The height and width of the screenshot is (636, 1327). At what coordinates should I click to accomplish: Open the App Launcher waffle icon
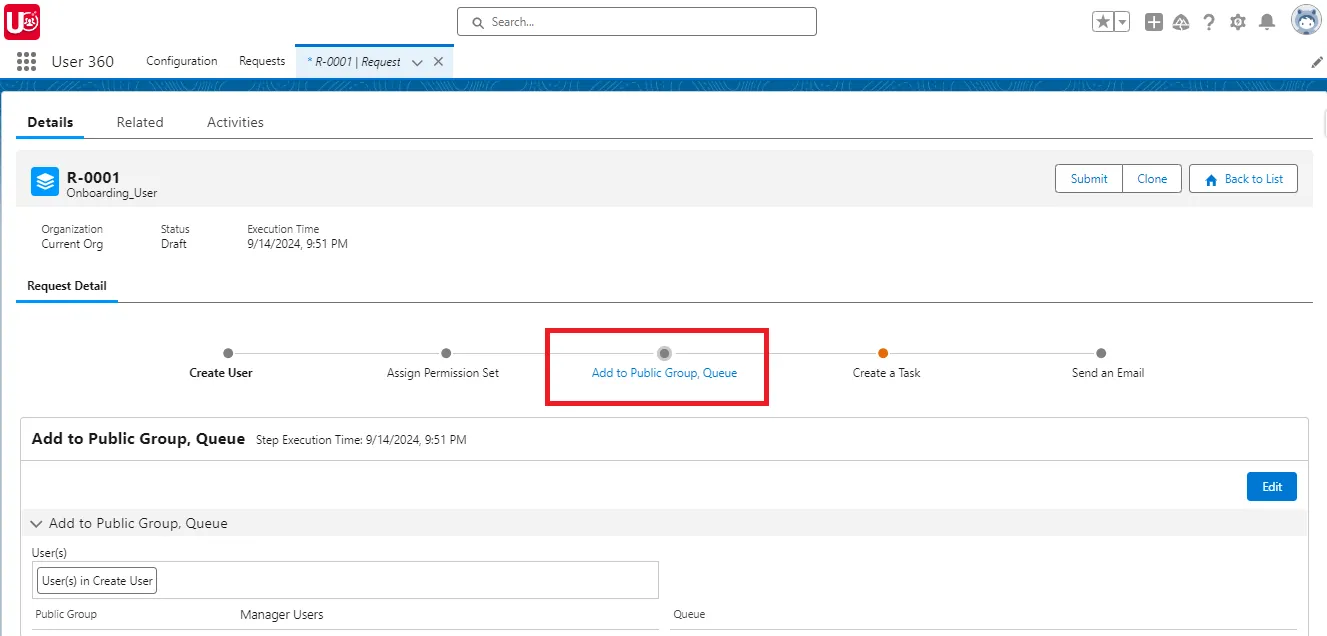click(25, 61)
